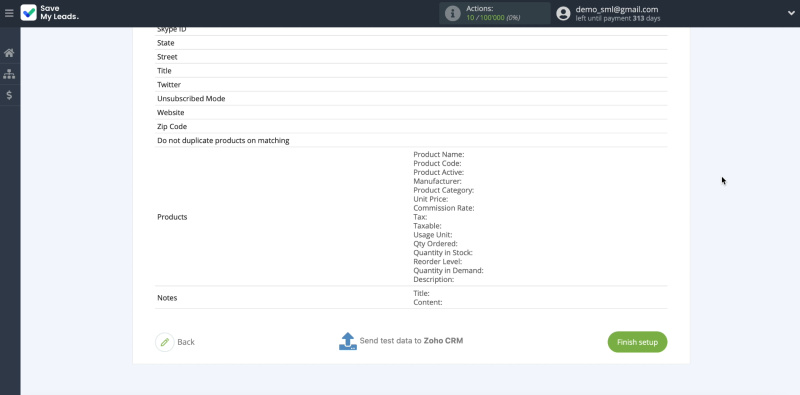The width and height of the screenshot is (800, 395).
Task: Open the billing dollar icon in sidebar
Action: 9,95
